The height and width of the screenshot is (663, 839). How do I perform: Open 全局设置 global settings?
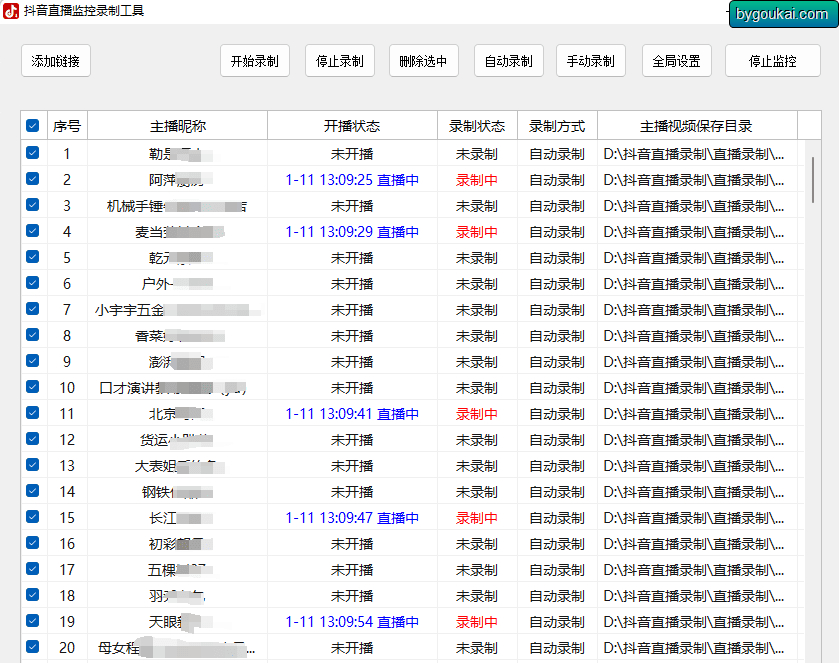click(677, 61)
